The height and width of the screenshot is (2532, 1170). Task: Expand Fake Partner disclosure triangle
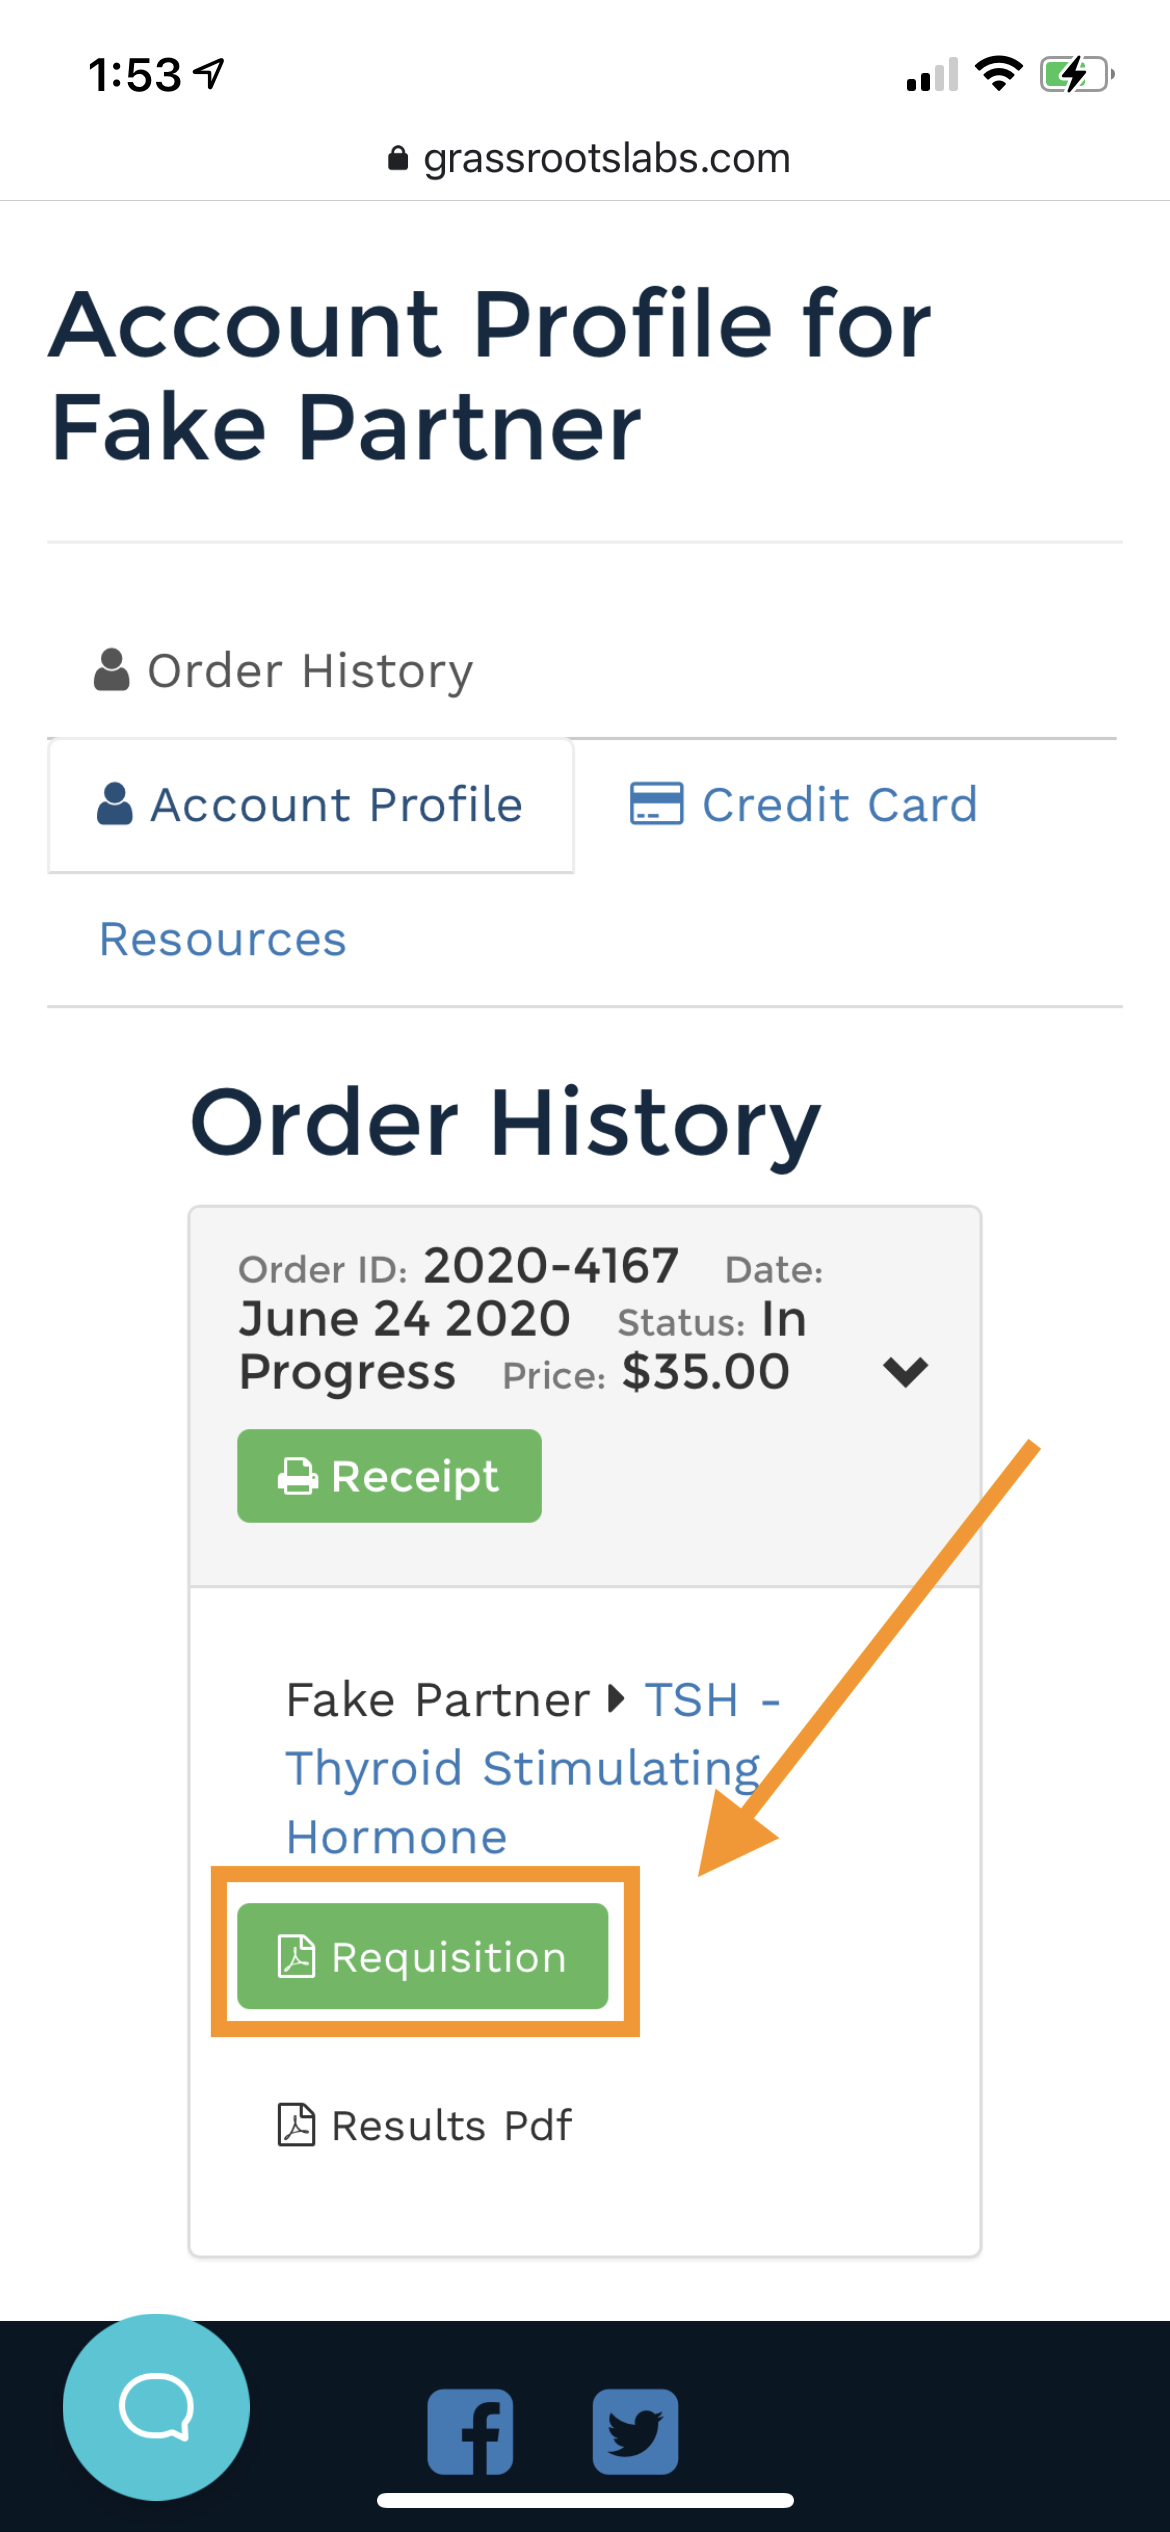(x=616, y=1698)
